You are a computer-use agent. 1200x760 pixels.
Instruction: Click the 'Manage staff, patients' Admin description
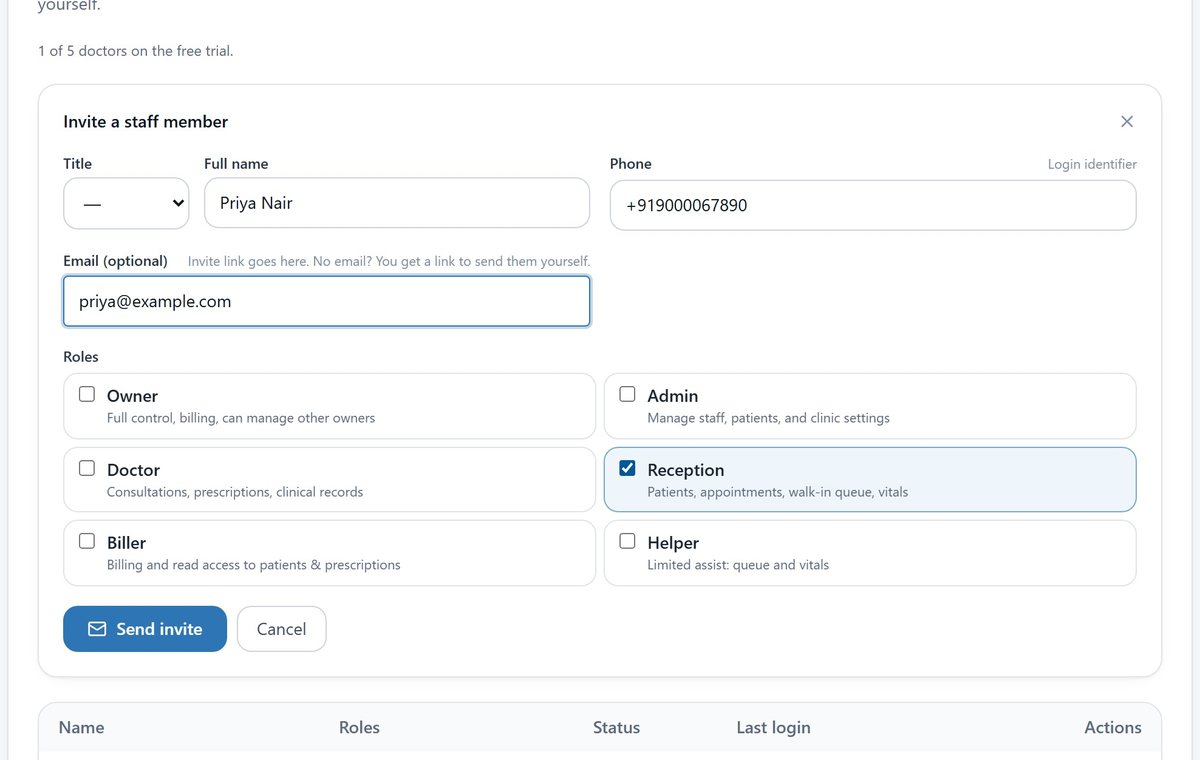point(768,418)
